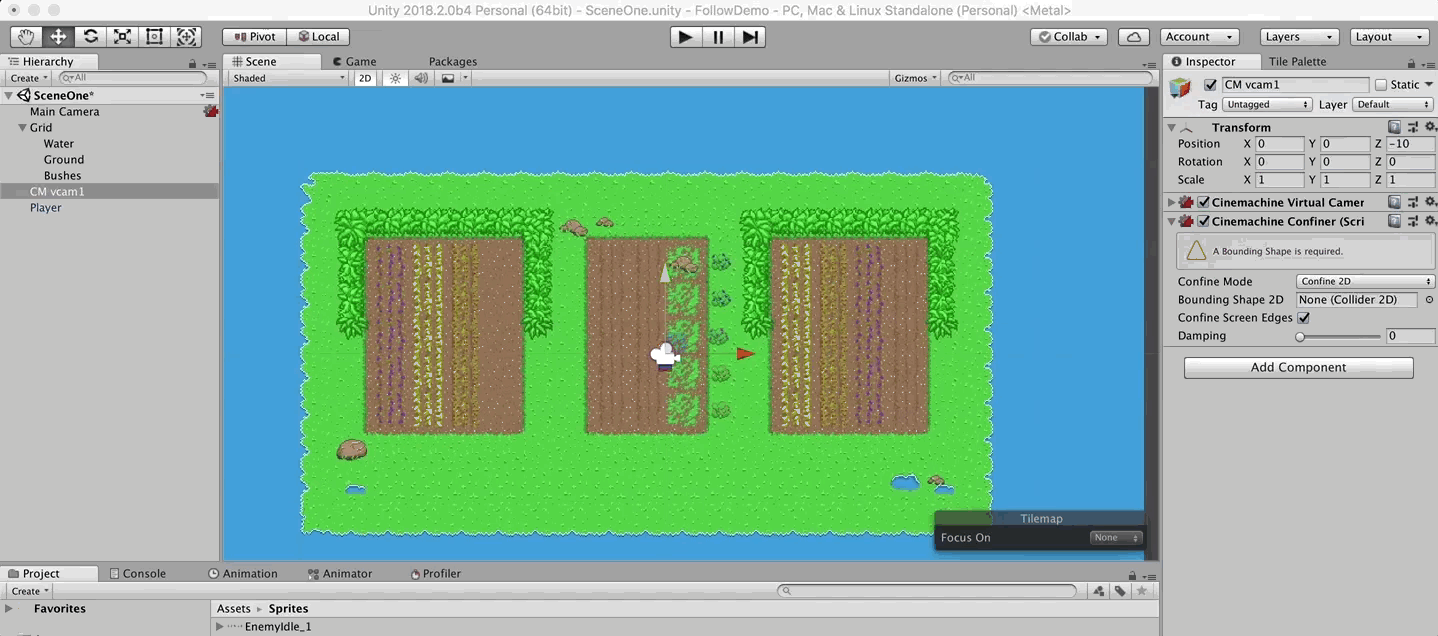Image resolution: width=1438 pixels, height=636 pixels.
Task: Adjust the Damping slider
Action: 1300,337
